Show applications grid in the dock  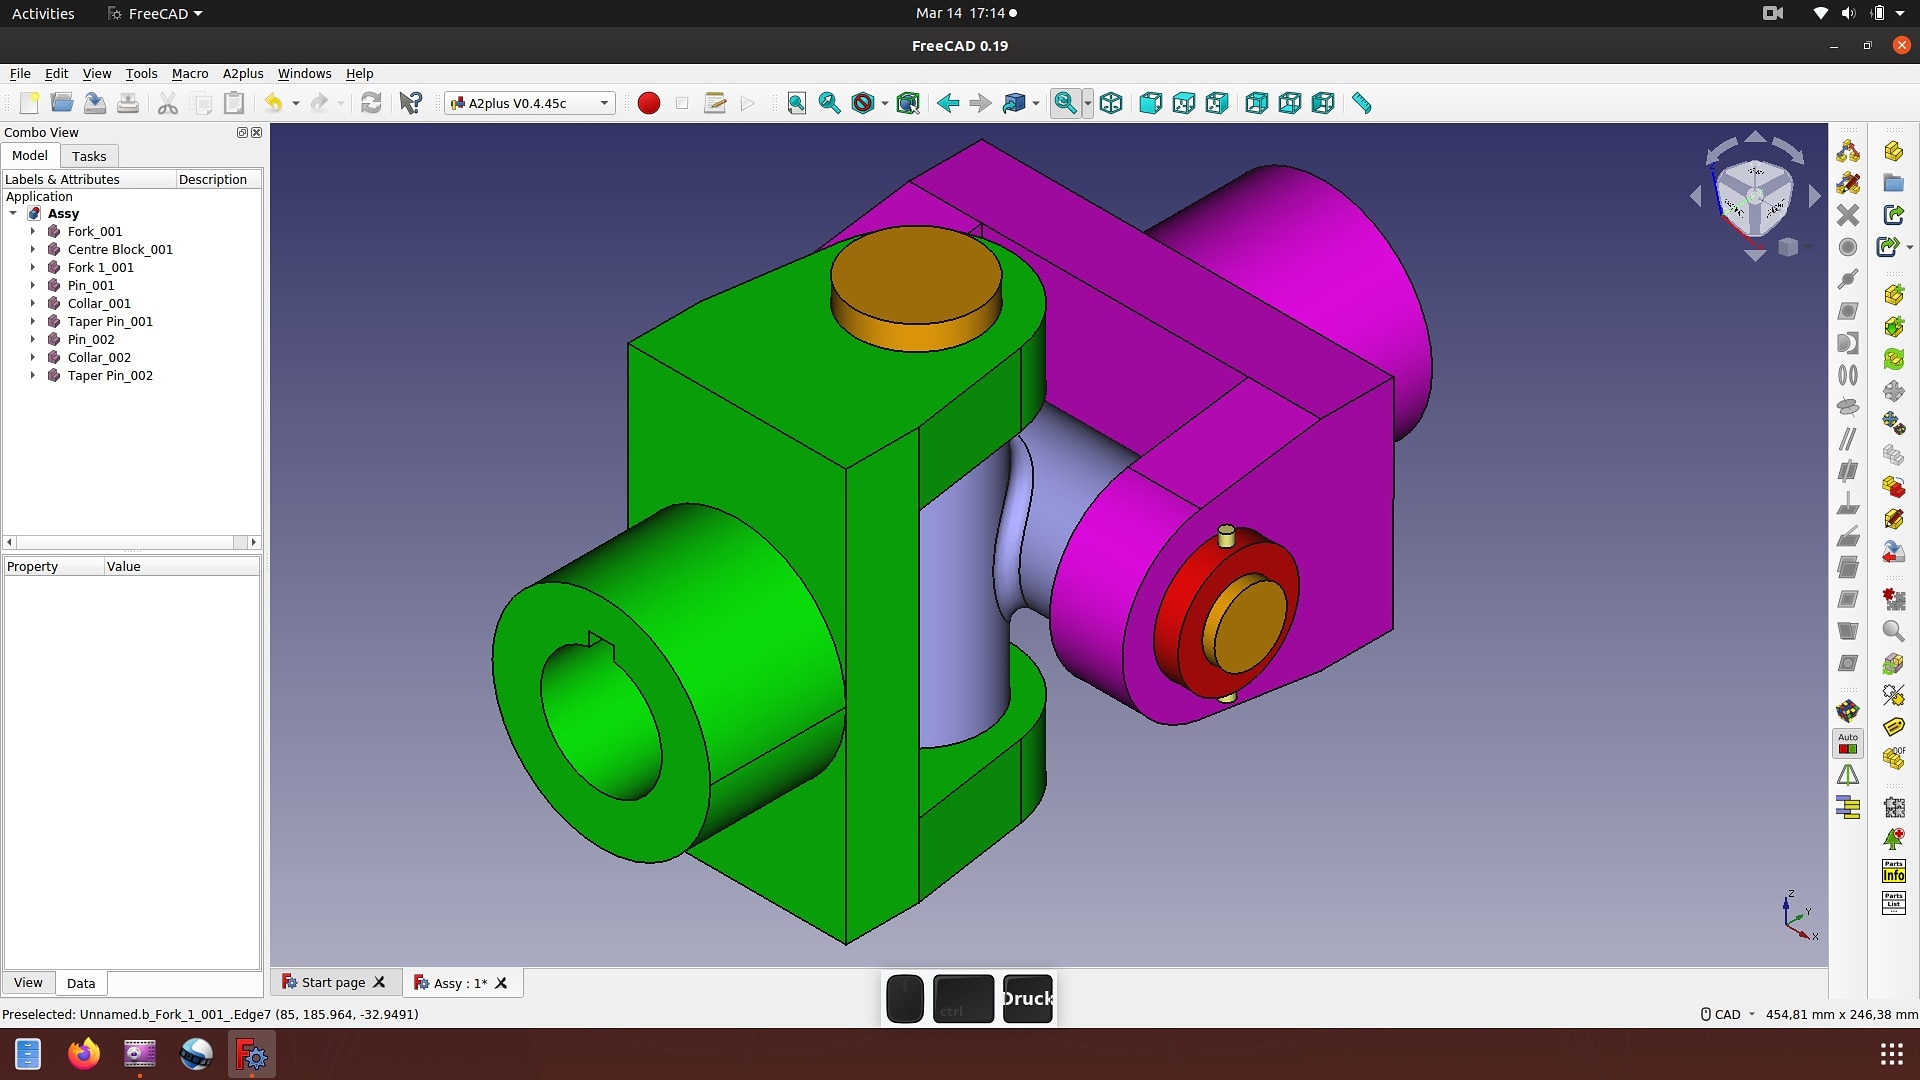click(1891, 1054)
